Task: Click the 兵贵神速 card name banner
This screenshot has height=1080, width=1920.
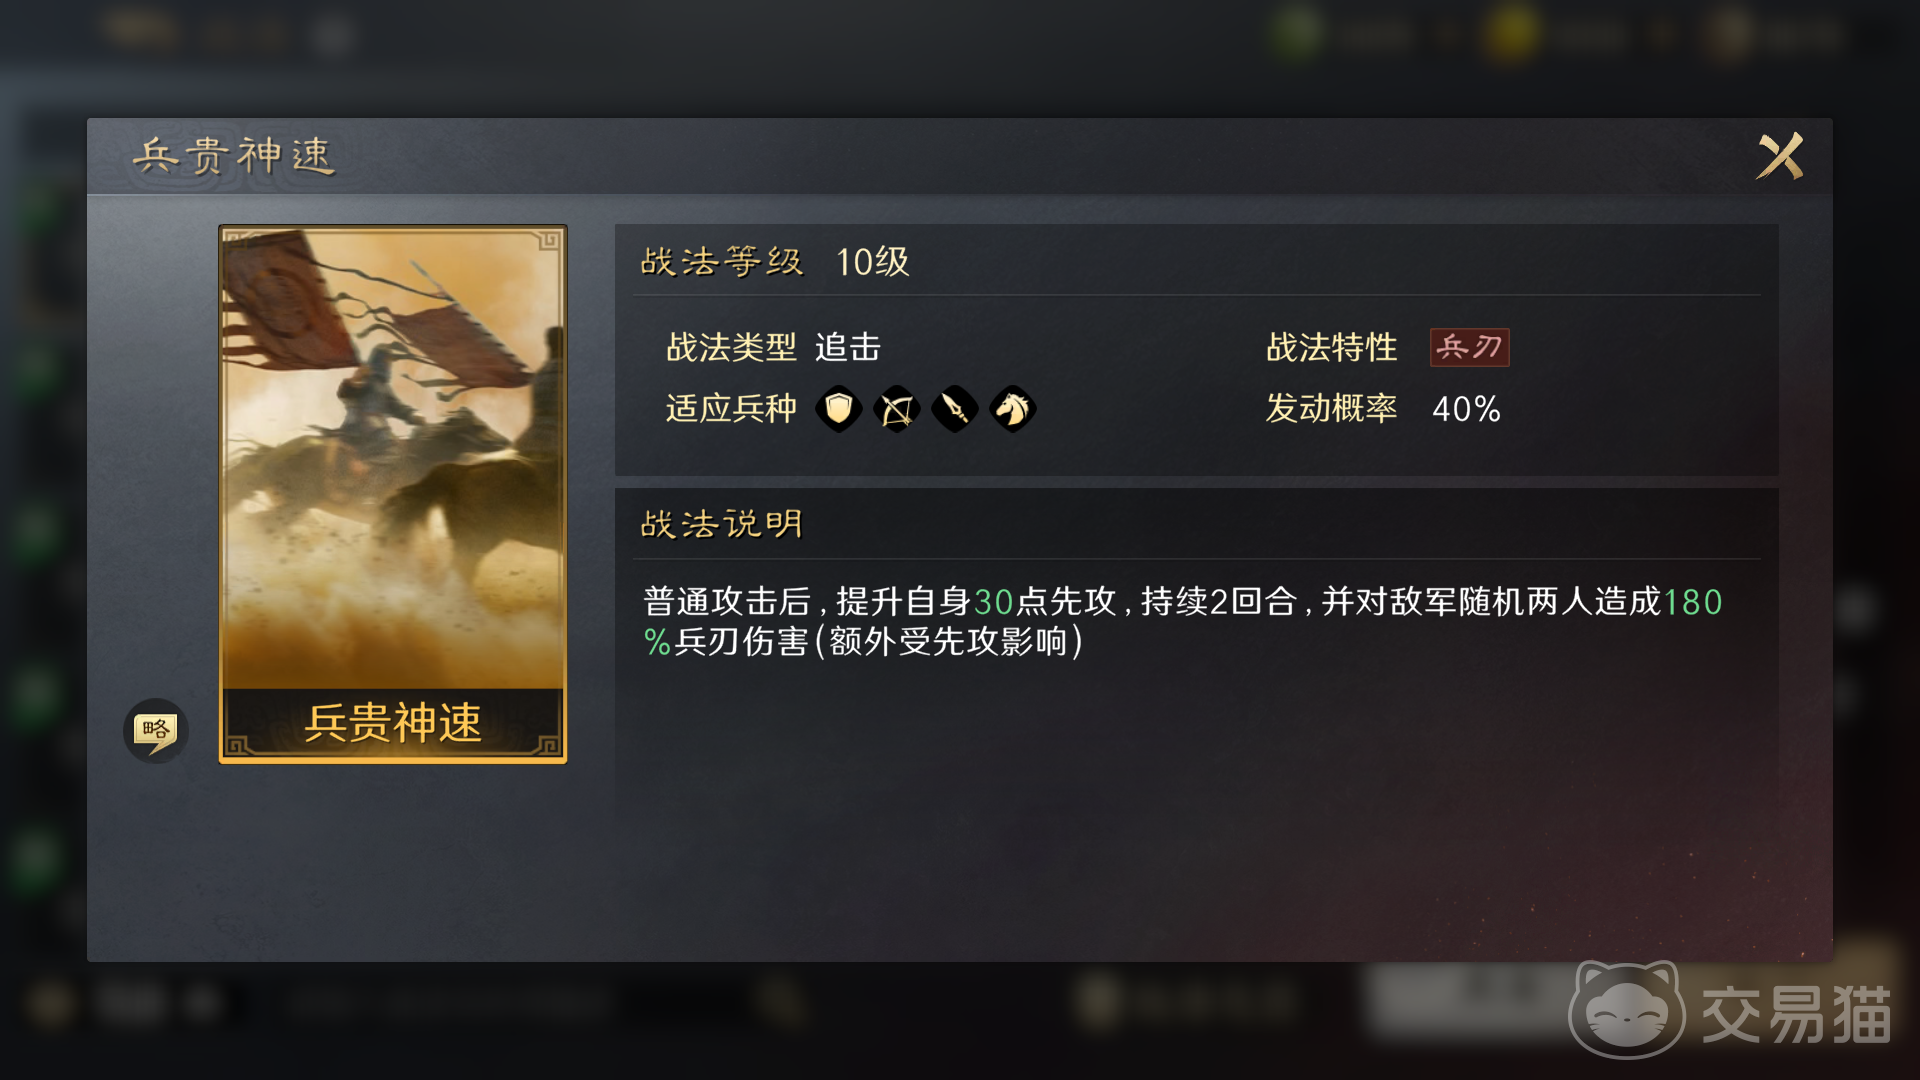Action: [x=393, y=723]
